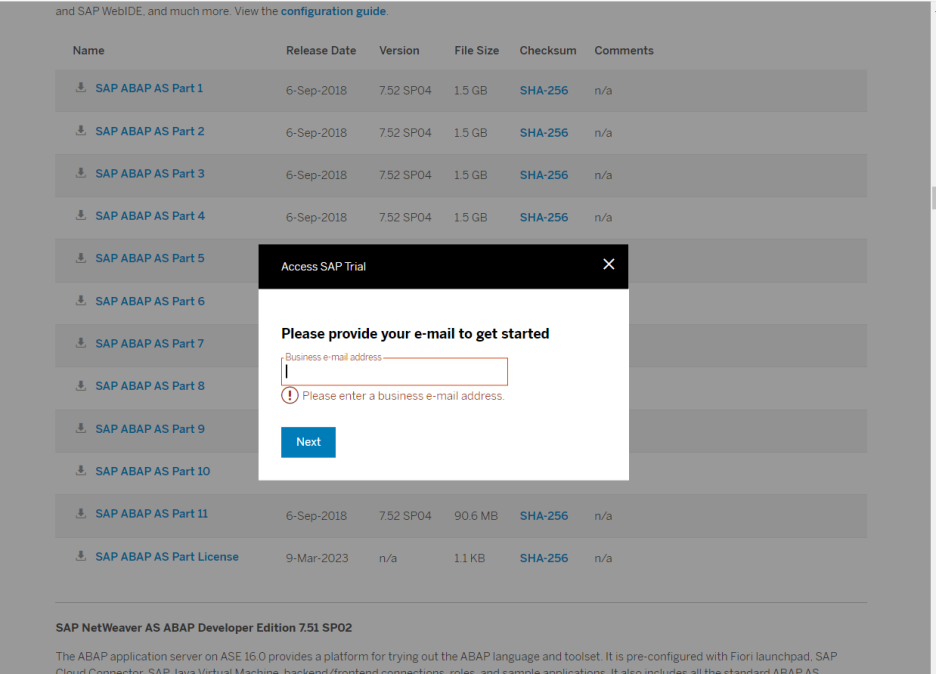Click the 90.6 MB file size cell

[476, 516]
